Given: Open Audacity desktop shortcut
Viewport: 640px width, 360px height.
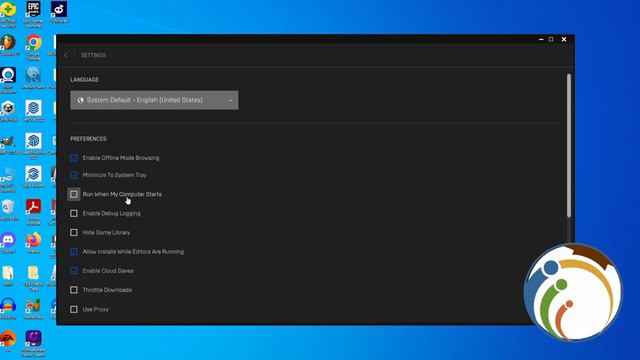Looking at the screenshot, I should [x=8, y=309].
